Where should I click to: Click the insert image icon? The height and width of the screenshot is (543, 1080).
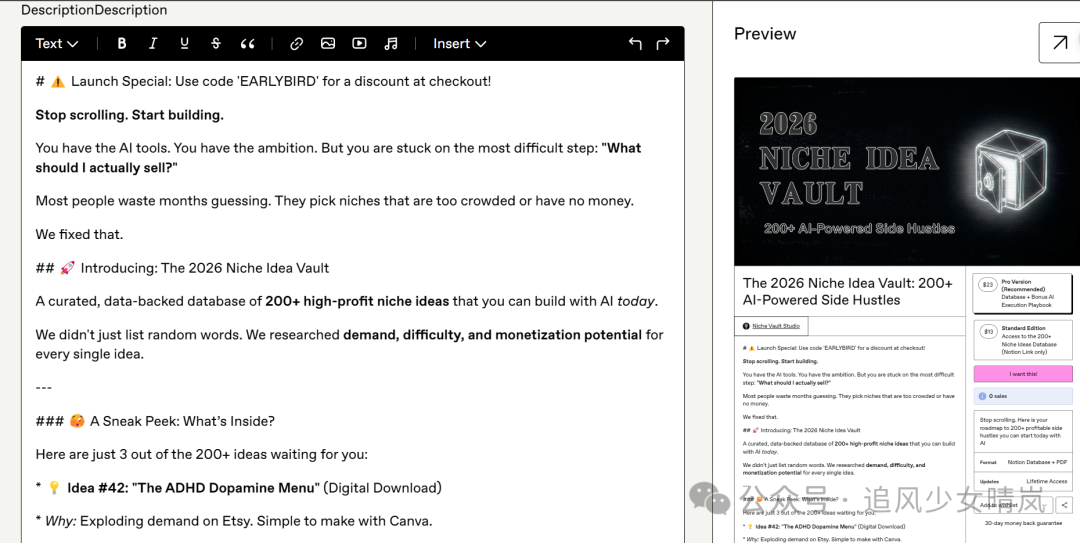[x=328, y=43]
